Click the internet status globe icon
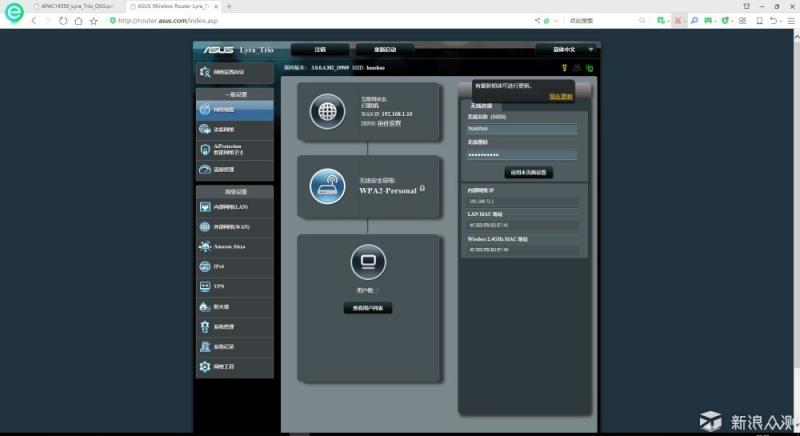Screen dimensions: 800x436 (x=327, y=111)
